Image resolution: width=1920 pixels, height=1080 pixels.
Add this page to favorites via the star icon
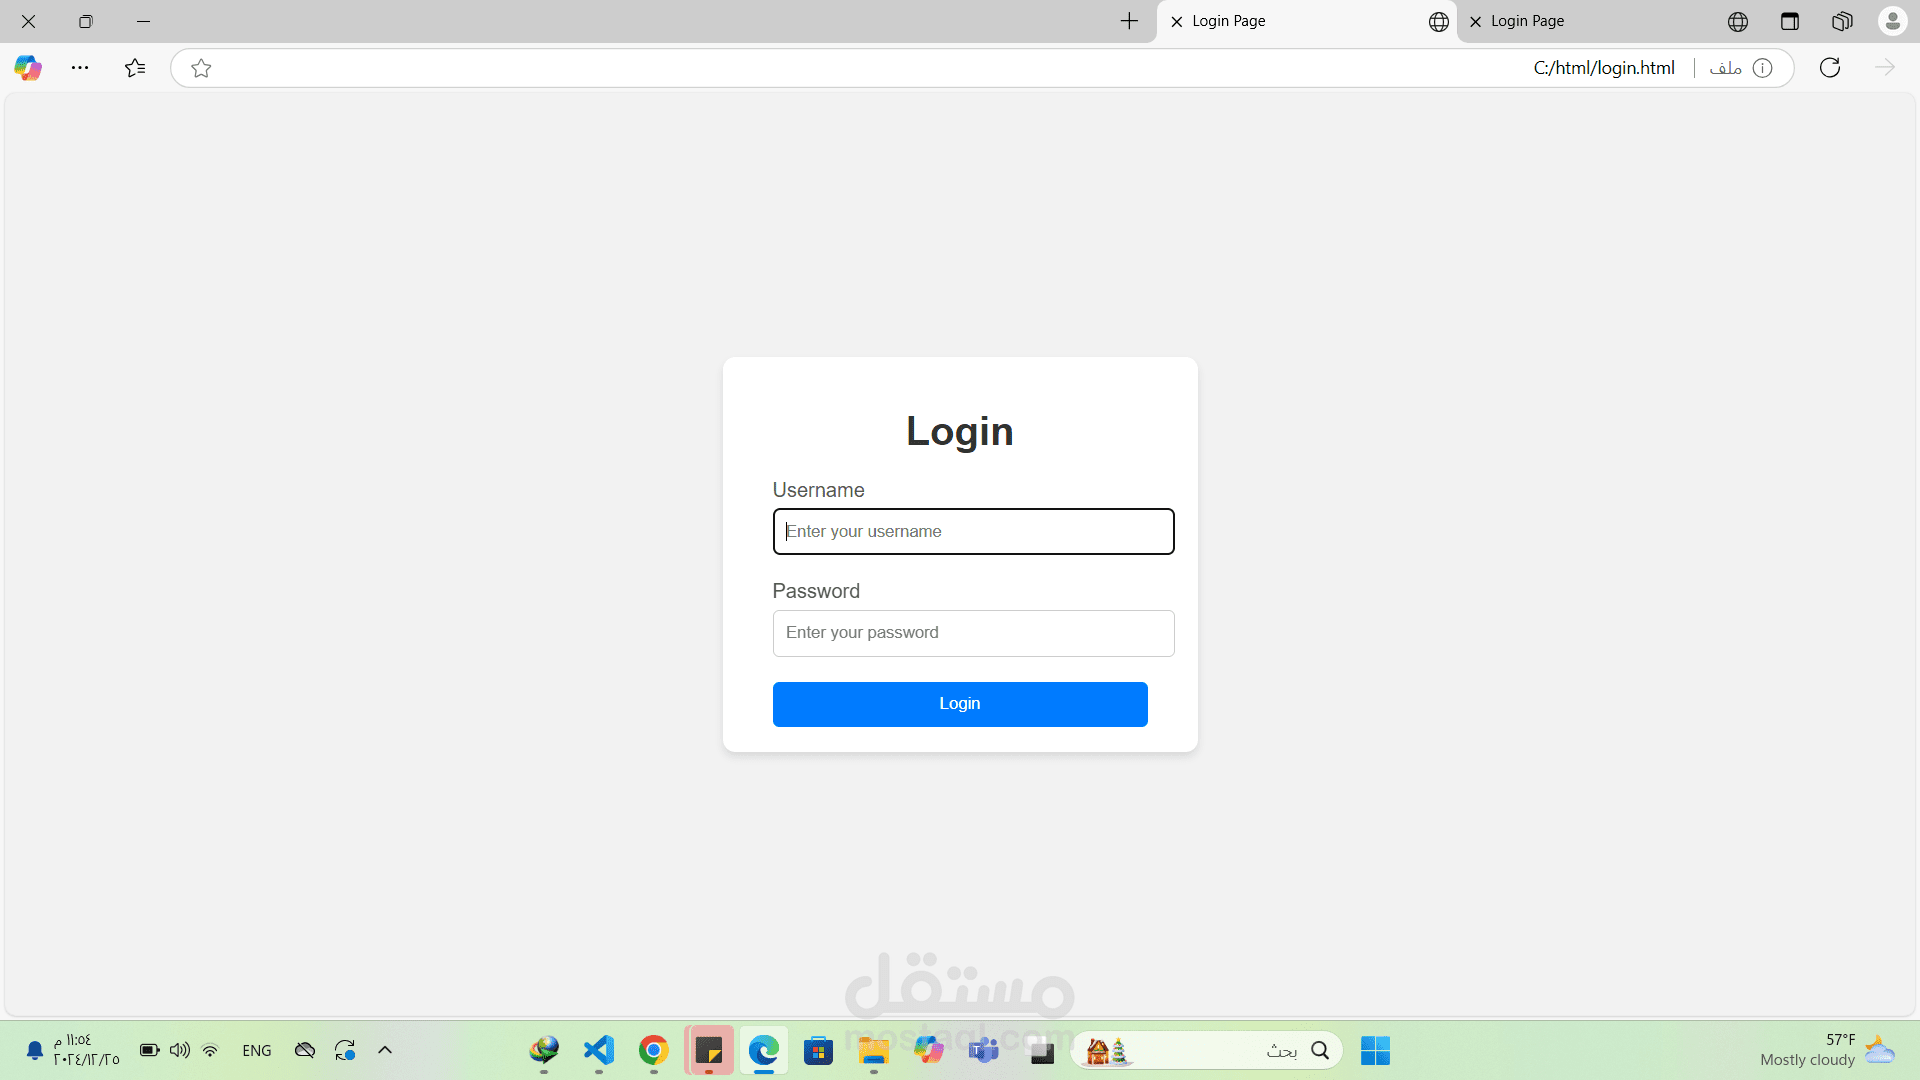click(x=201, y=68)
